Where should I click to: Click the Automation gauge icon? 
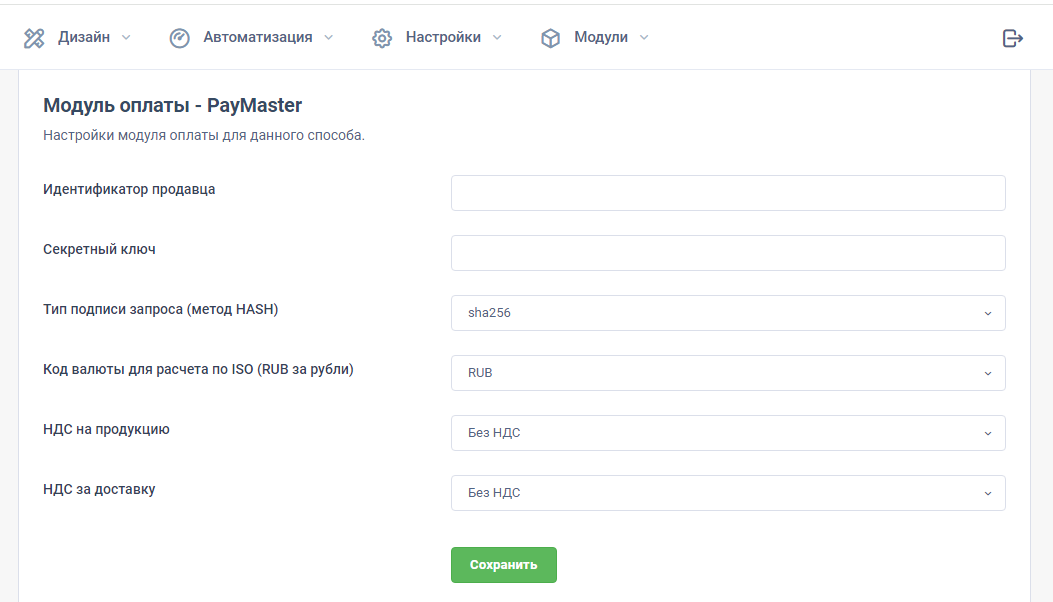[179, 38]
